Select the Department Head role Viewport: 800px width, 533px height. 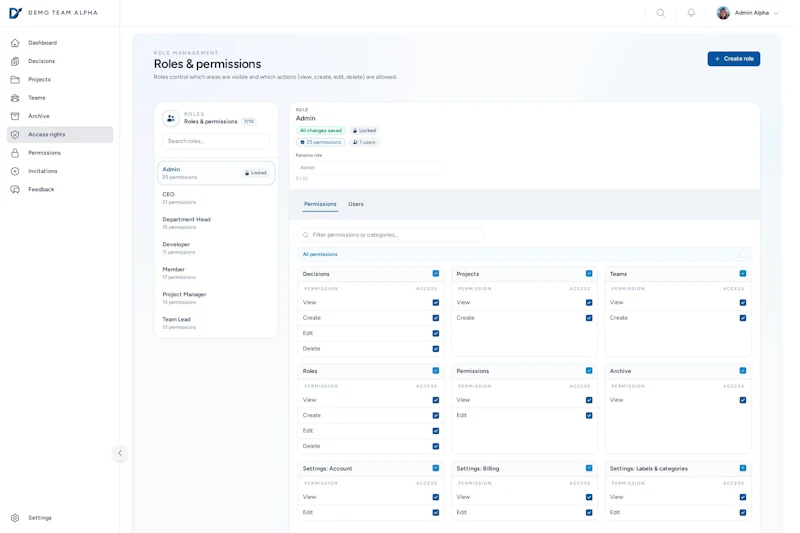pyautogui.click(x=216, y=223)
